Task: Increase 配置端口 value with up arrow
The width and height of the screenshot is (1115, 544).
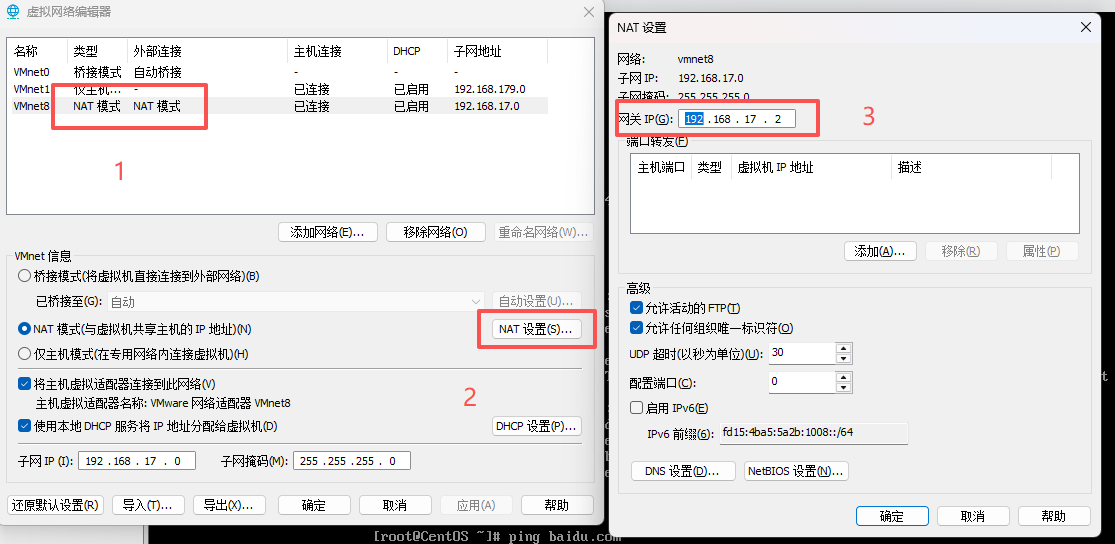Action: pyautogui.click(x=843, y=377)
